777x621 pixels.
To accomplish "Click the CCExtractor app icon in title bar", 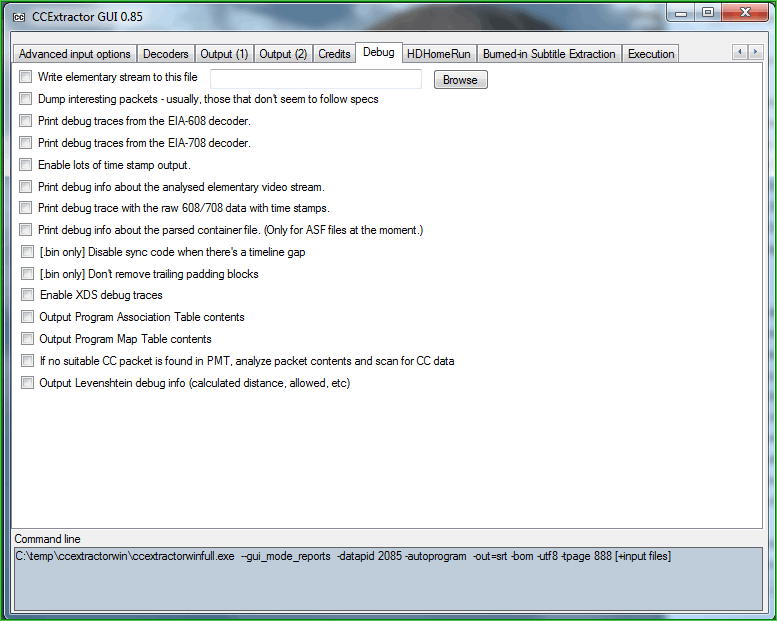I will [18, 15].
